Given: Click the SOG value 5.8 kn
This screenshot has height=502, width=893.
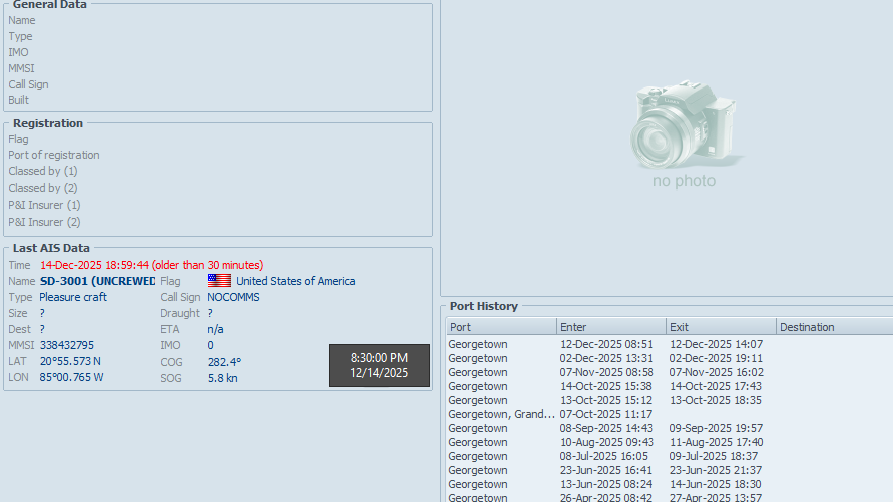Looking at the screenshot, I should 223,378.
